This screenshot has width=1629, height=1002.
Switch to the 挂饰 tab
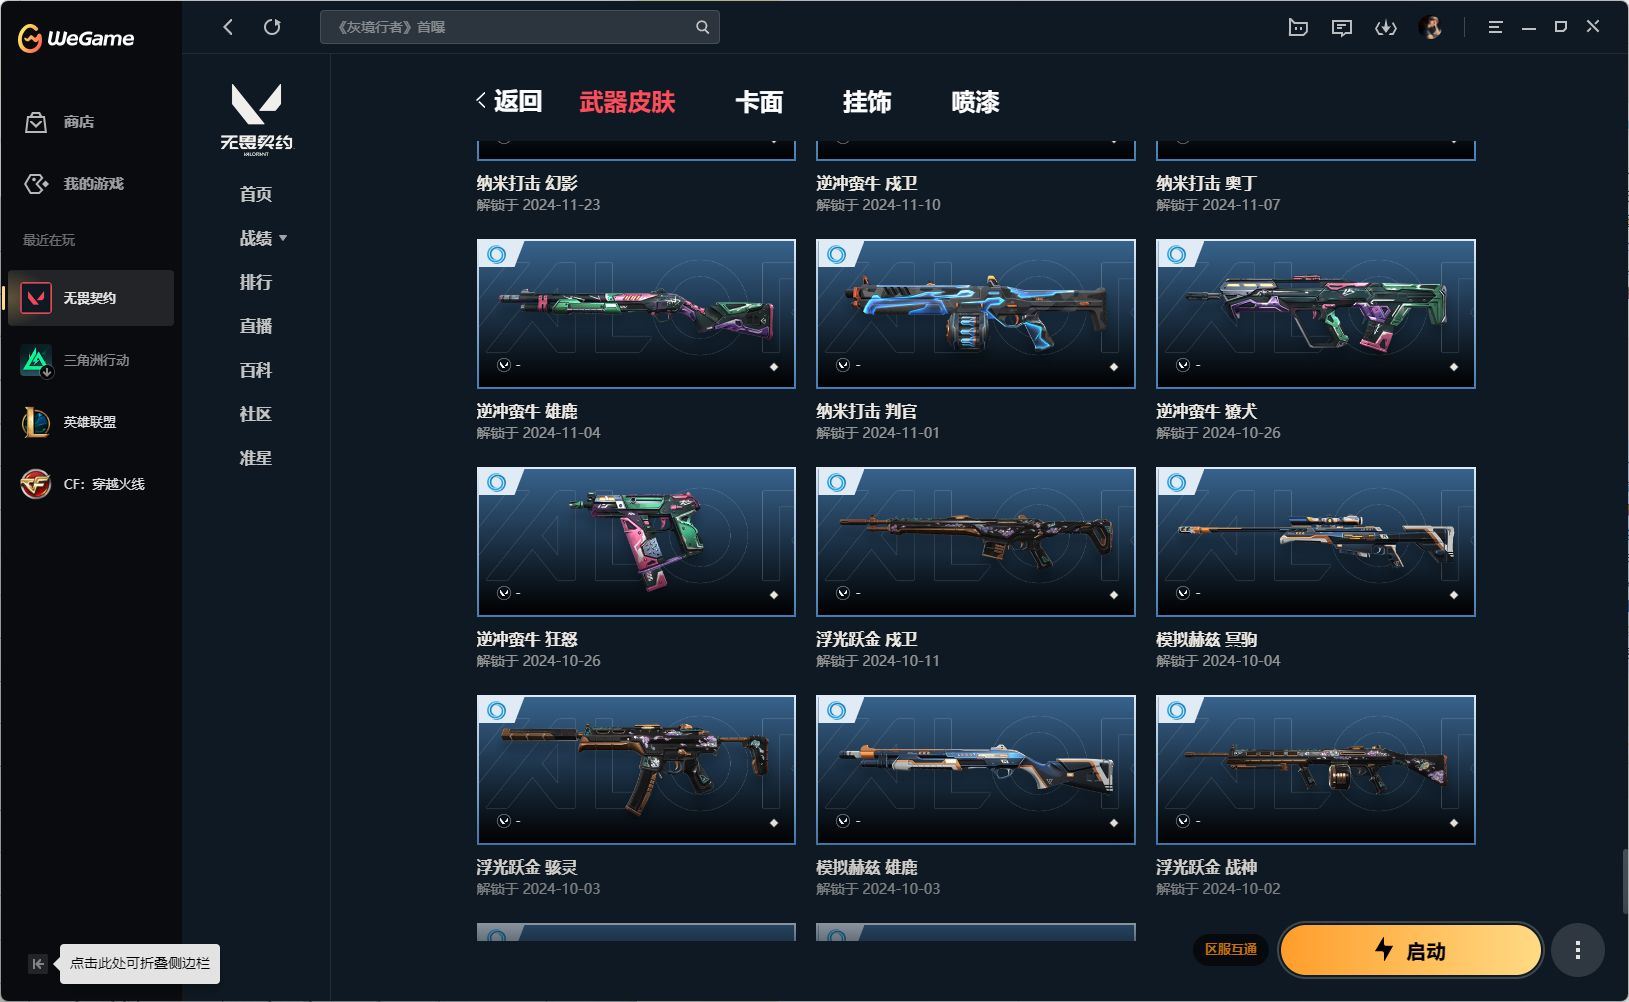[867, 102]
